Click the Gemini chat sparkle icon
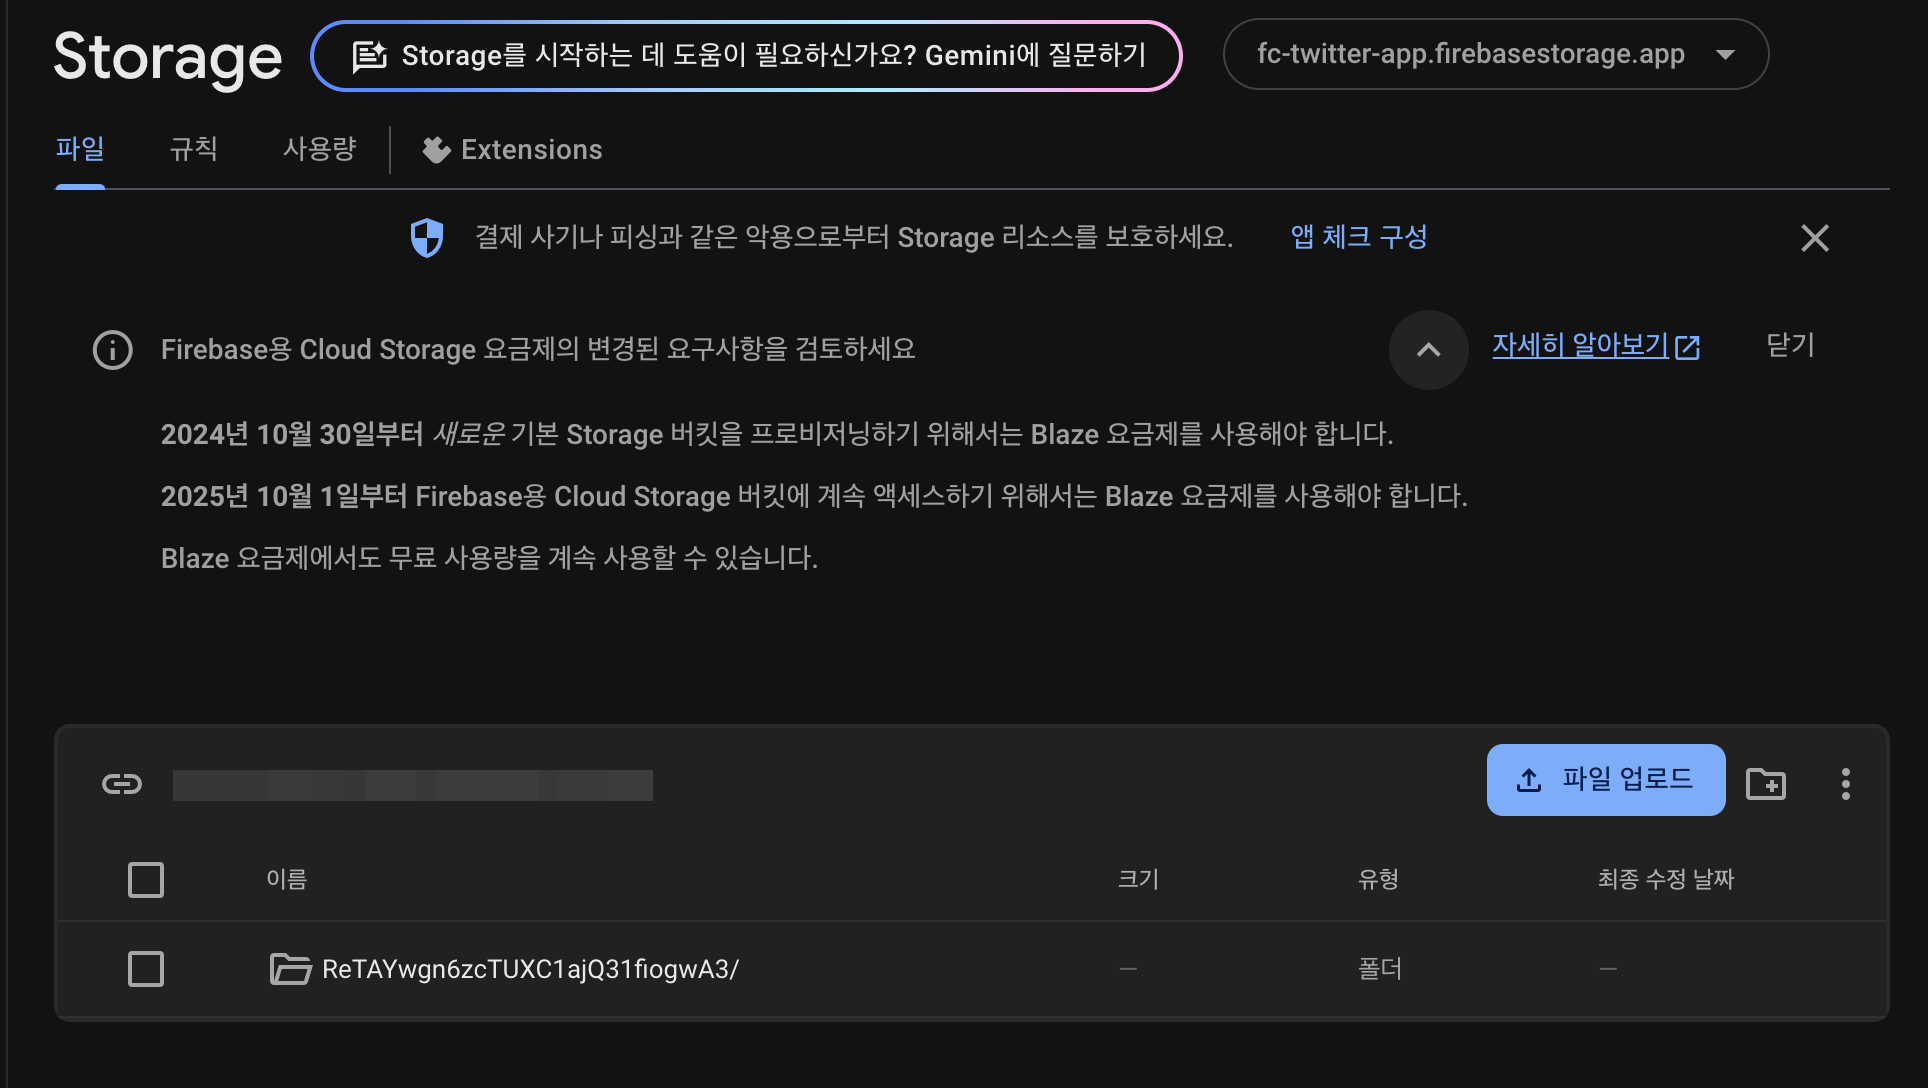Image resolution: width=1928 pixels, height=1088 pixels. (369, 56)
